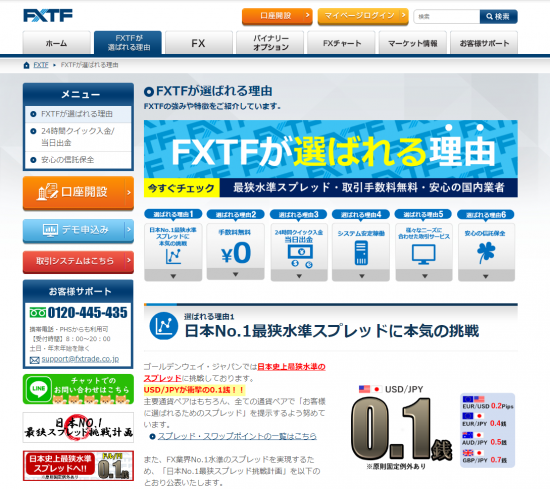This screenshot has width=550, height=489.
Task: Click the large 0.1銭 spread graphic
Action: pos(401,429)
